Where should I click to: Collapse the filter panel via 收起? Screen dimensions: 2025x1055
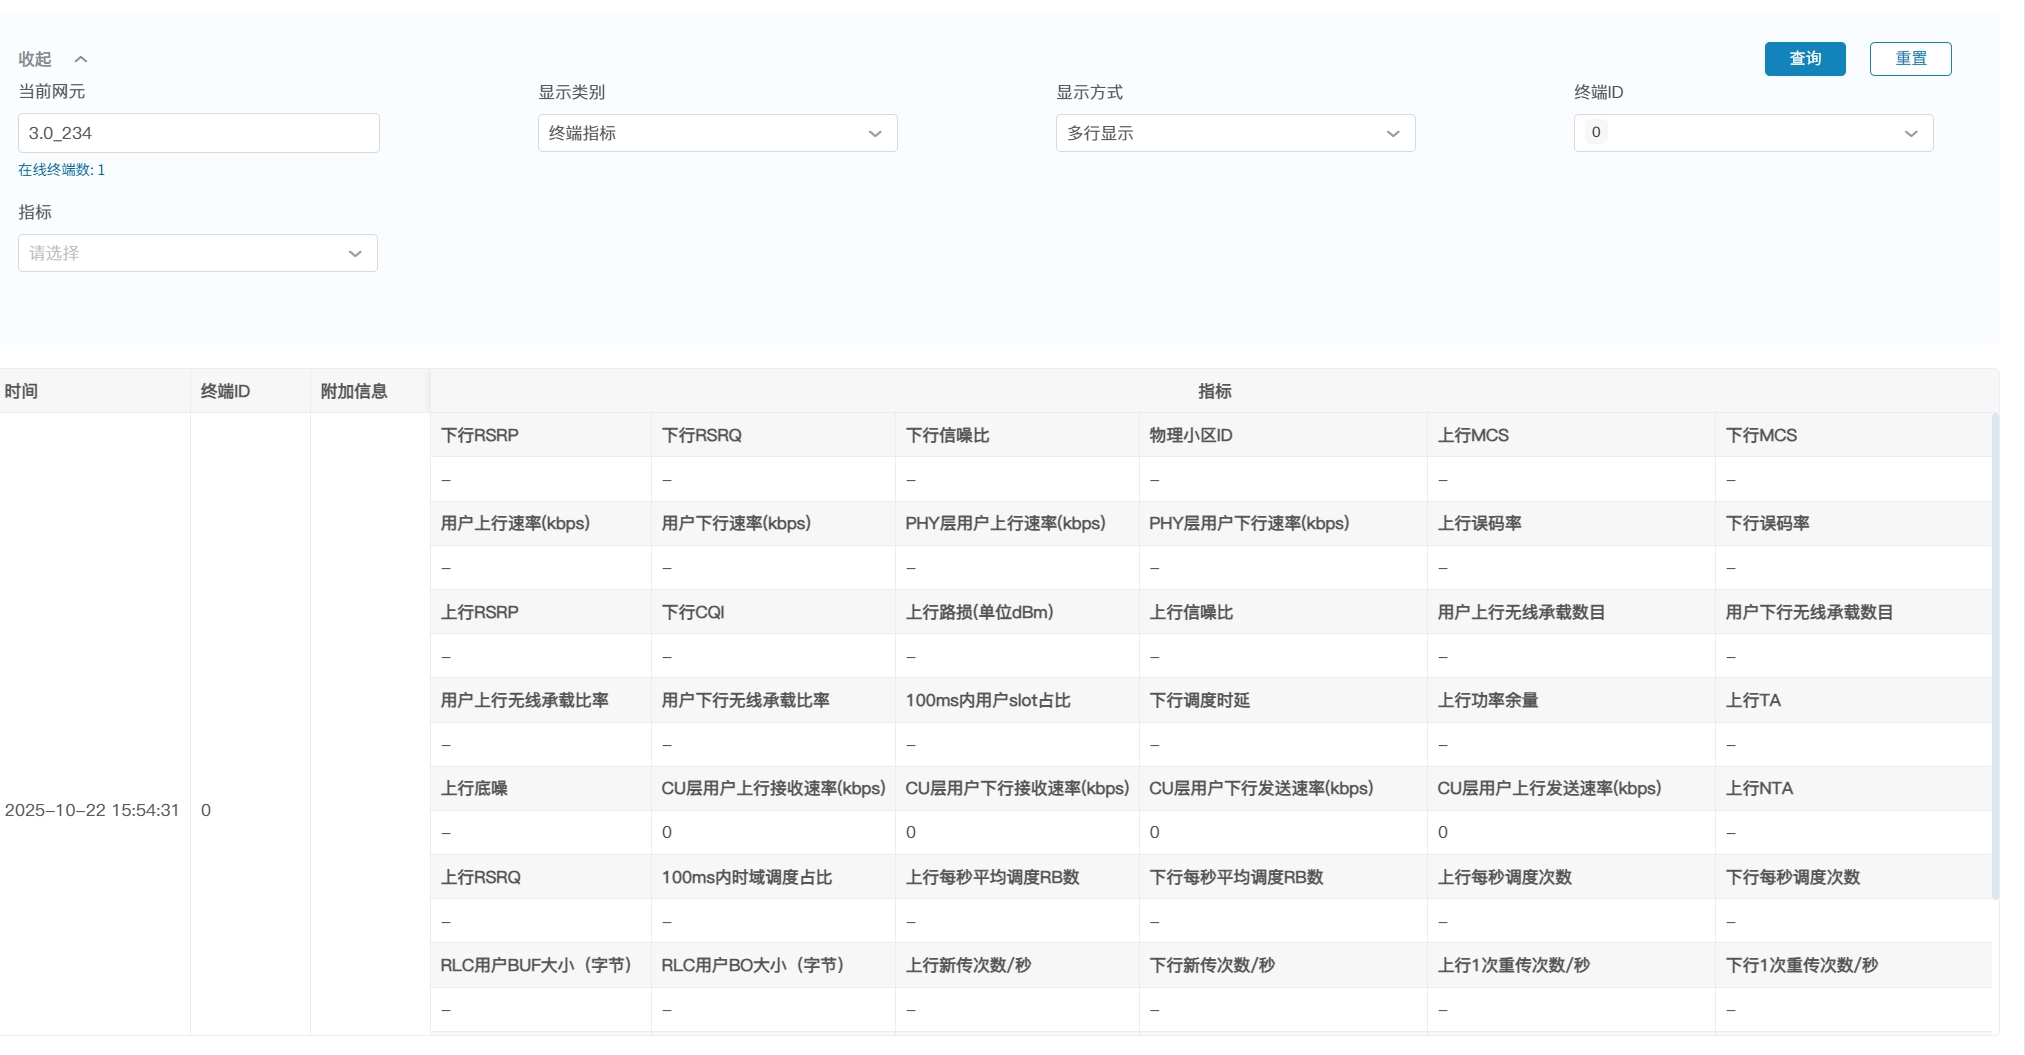52,59
